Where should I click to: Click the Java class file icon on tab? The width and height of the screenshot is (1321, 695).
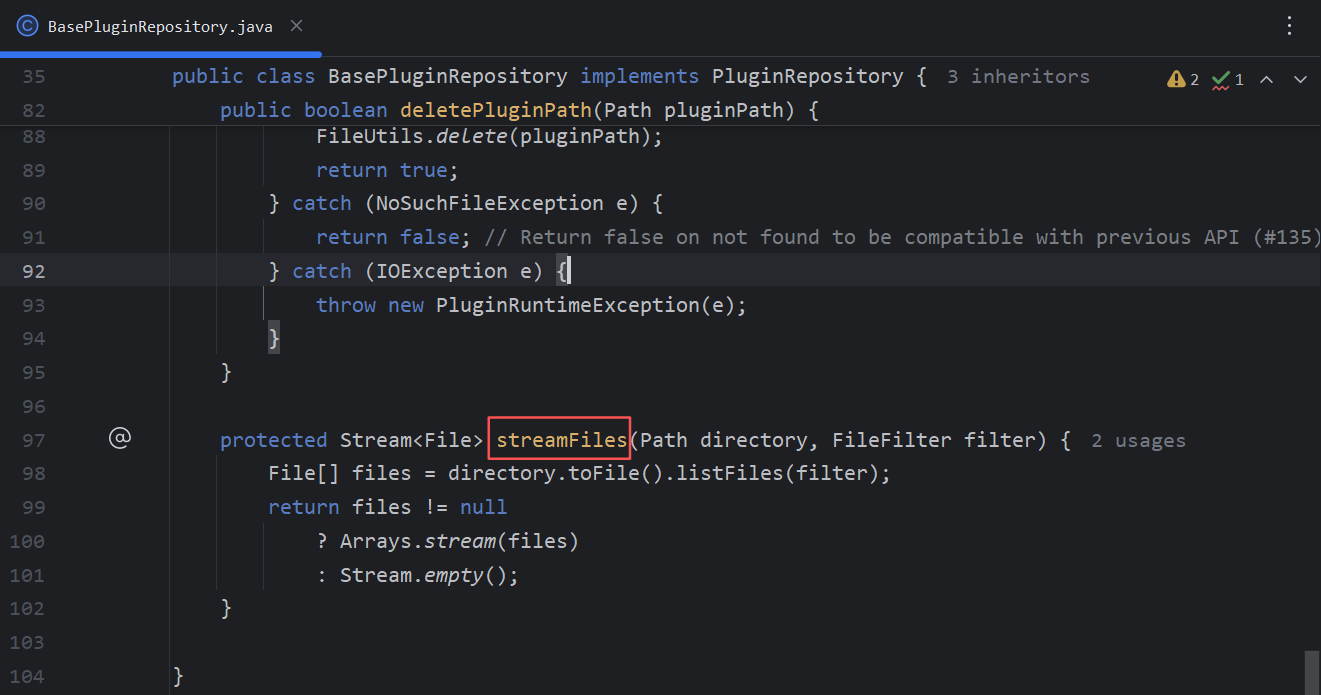point(28,26)
